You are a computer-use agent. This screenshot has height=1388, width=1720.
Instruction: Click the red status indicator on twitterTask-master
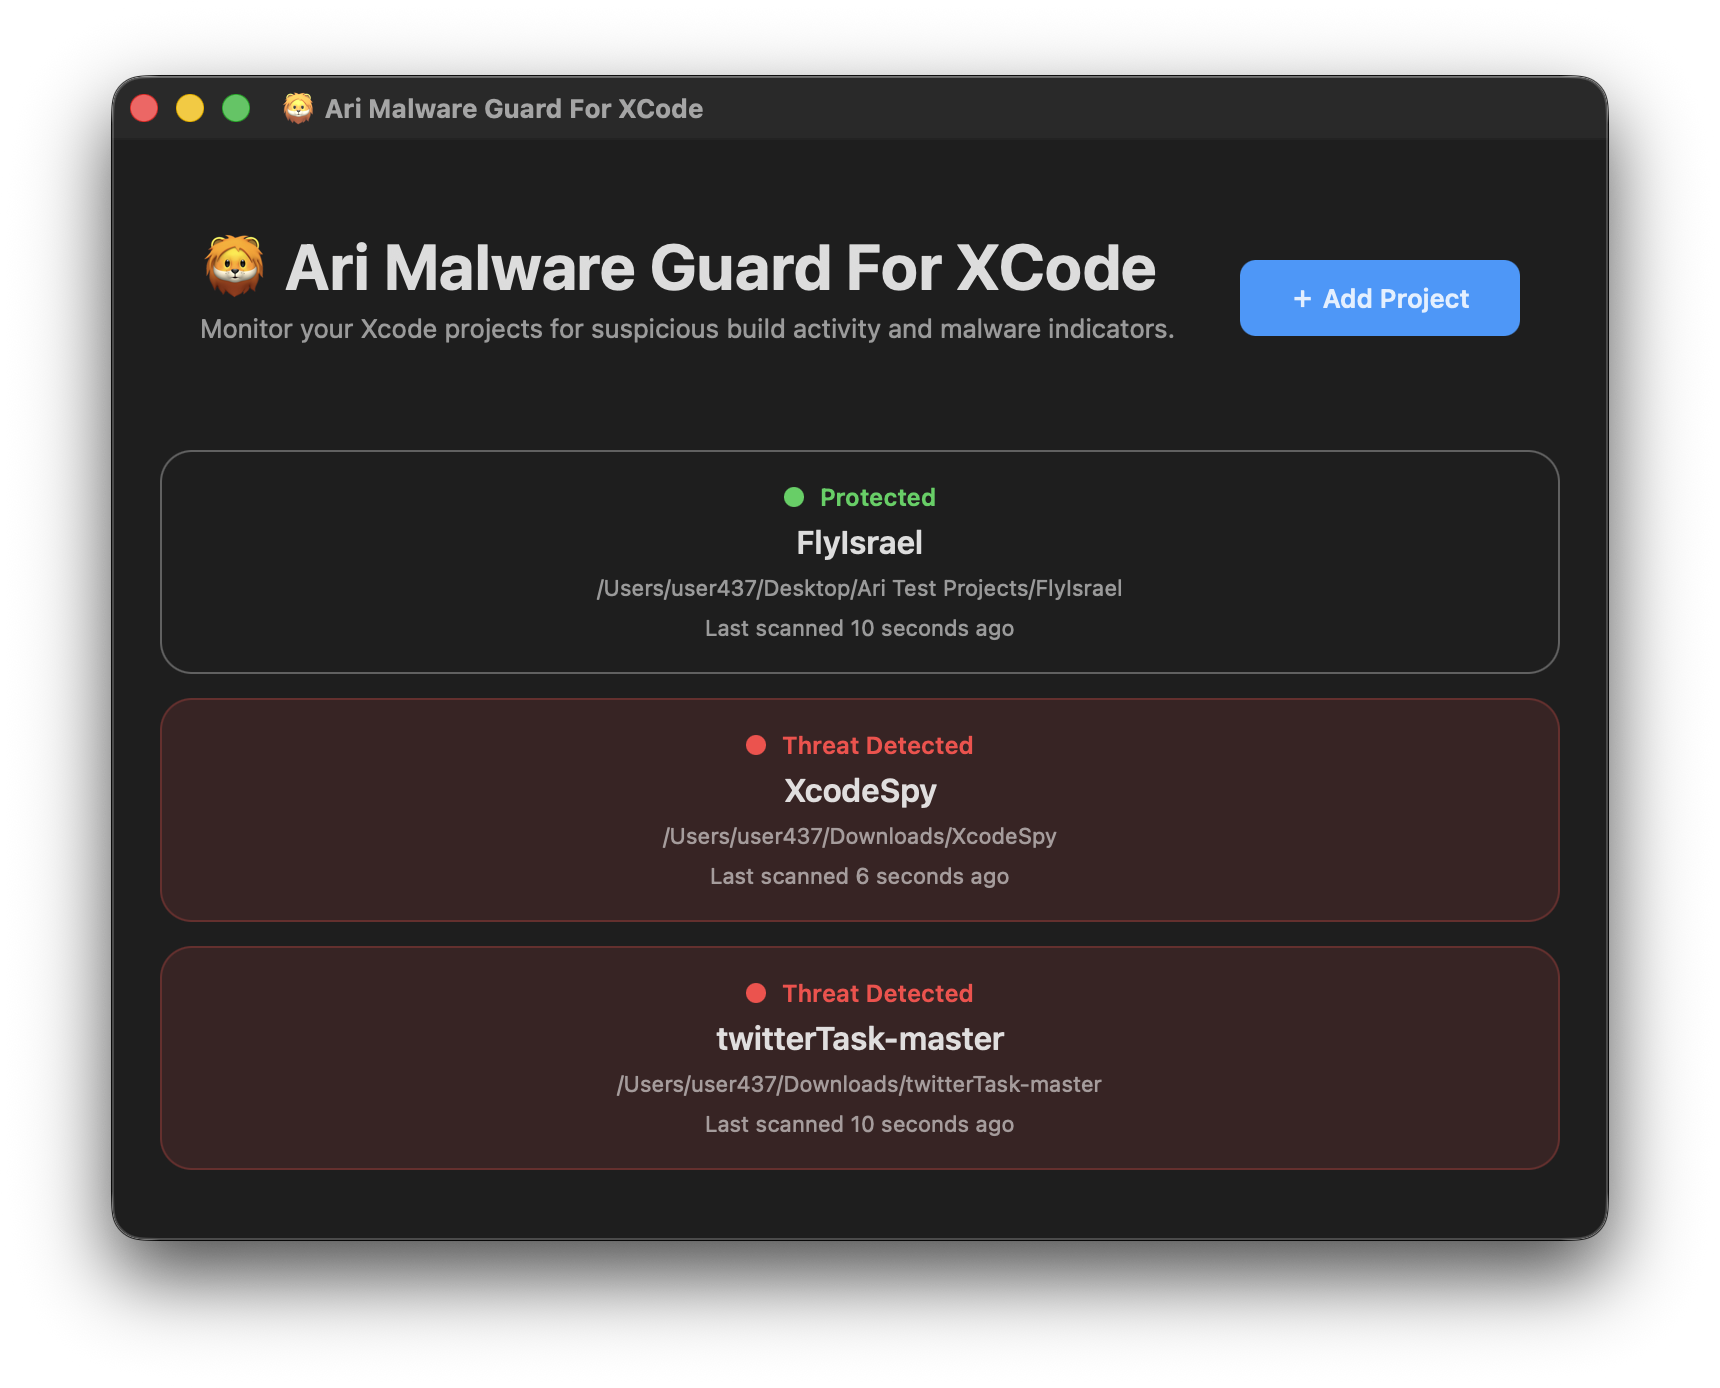point(755,993)
